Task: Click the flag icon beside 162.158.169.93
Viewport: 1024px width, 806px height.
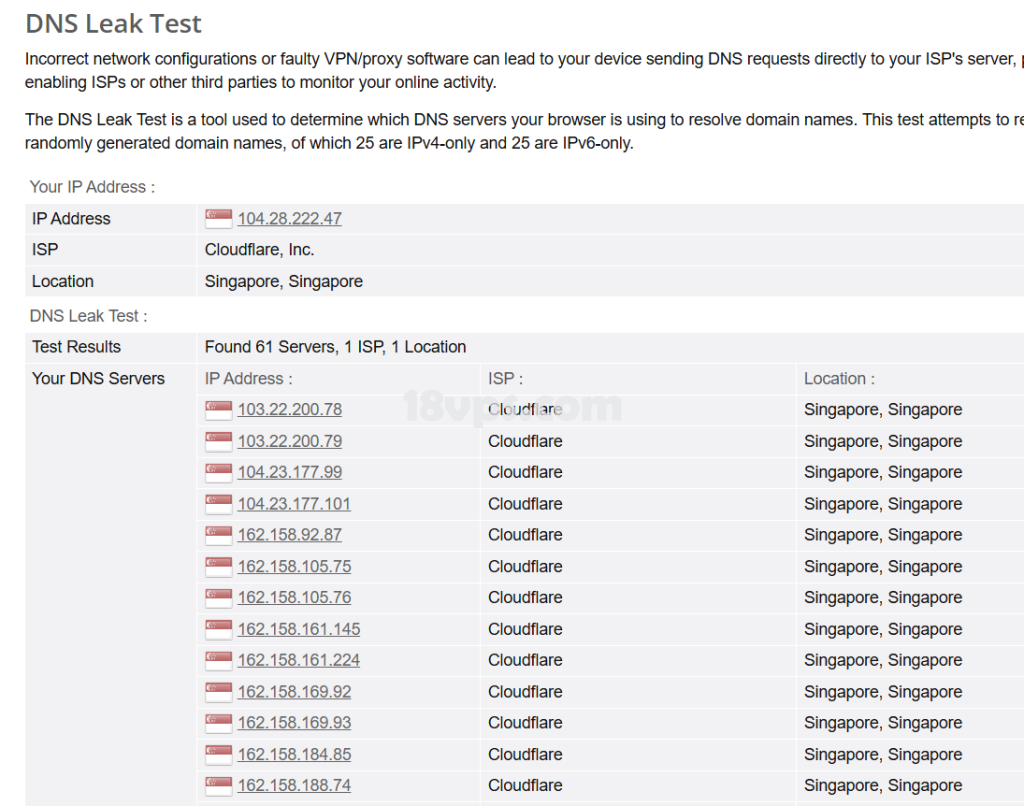Action: 218,723
